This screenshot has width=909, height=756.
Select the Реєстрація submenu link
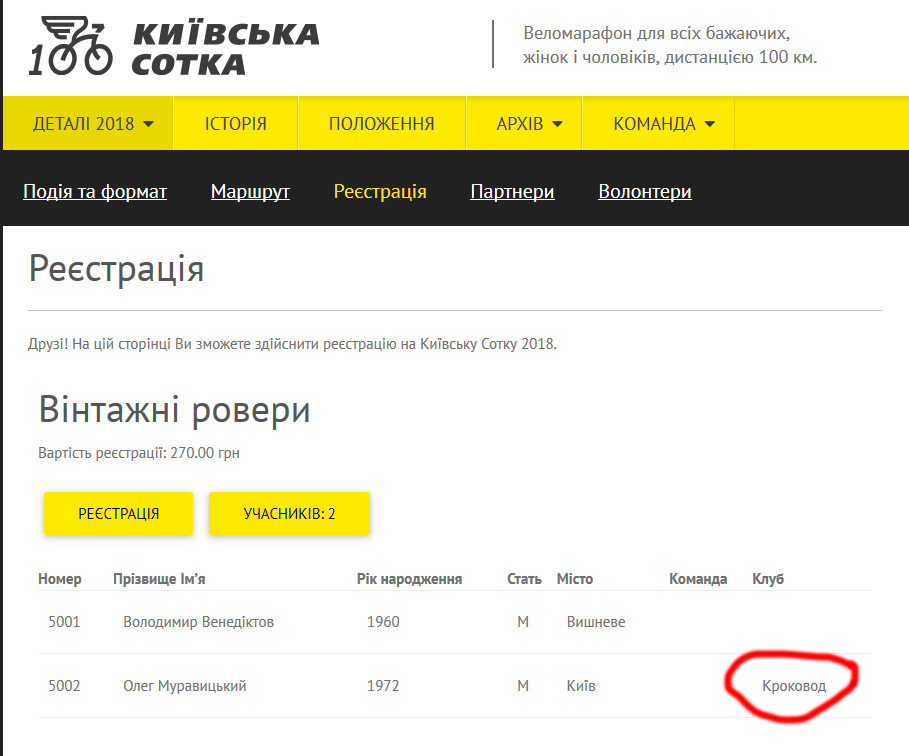pos(380,191)
